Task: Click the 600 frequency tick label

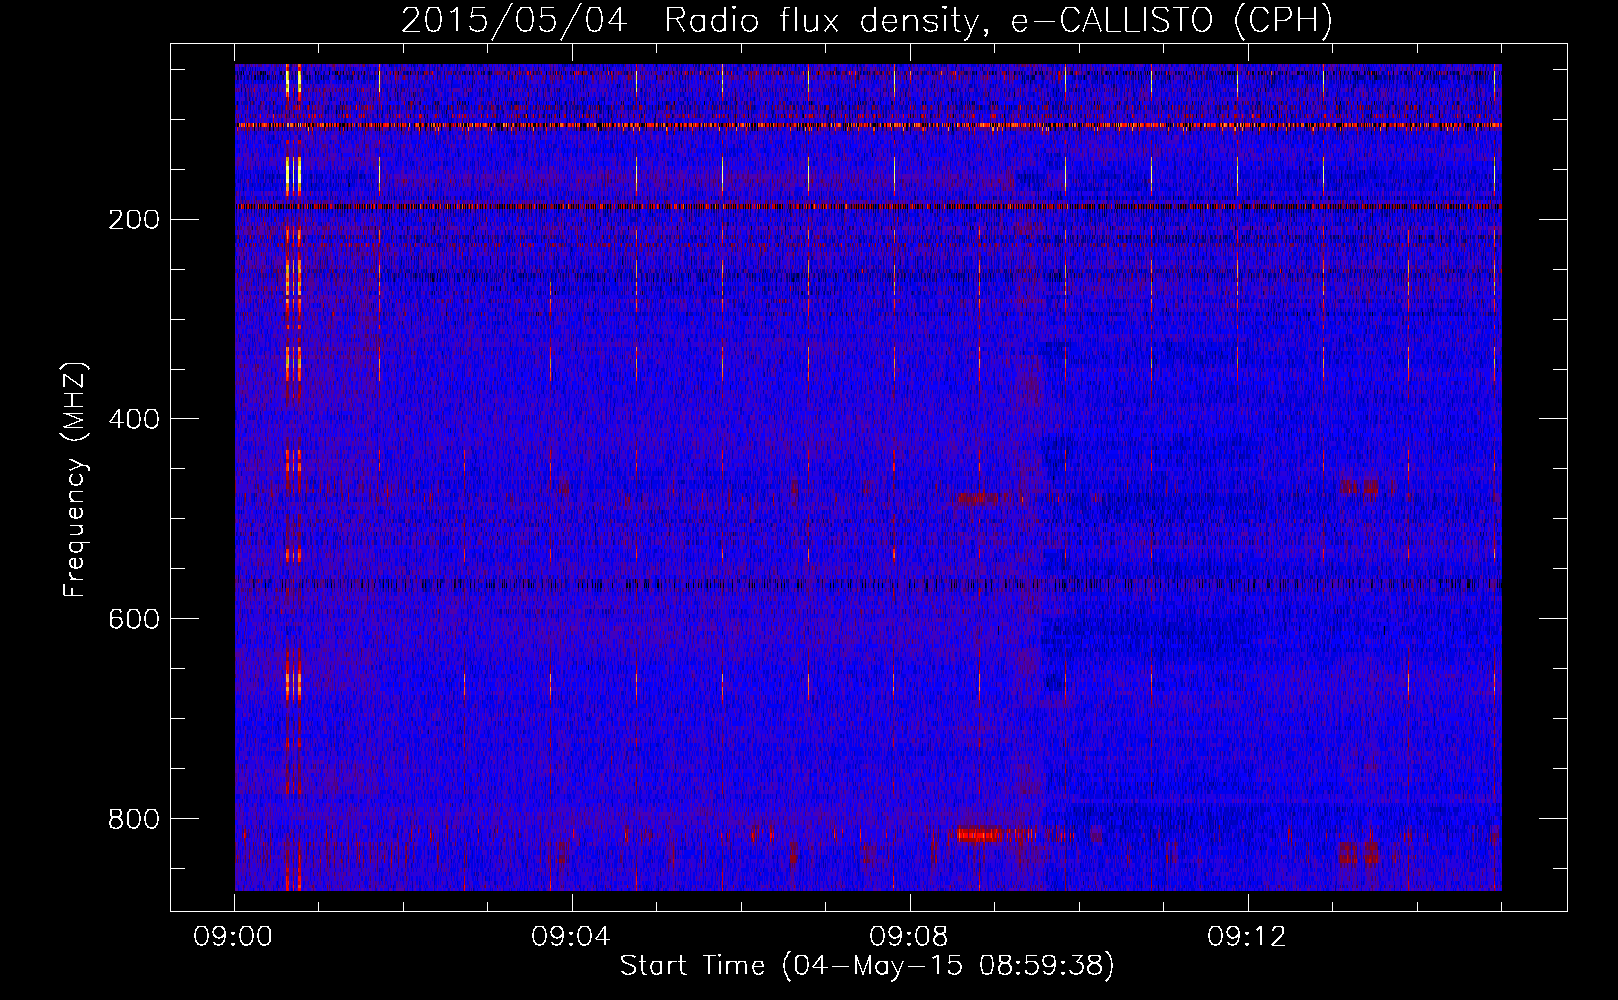Action: pyautogui.click(x=133, y=619)
